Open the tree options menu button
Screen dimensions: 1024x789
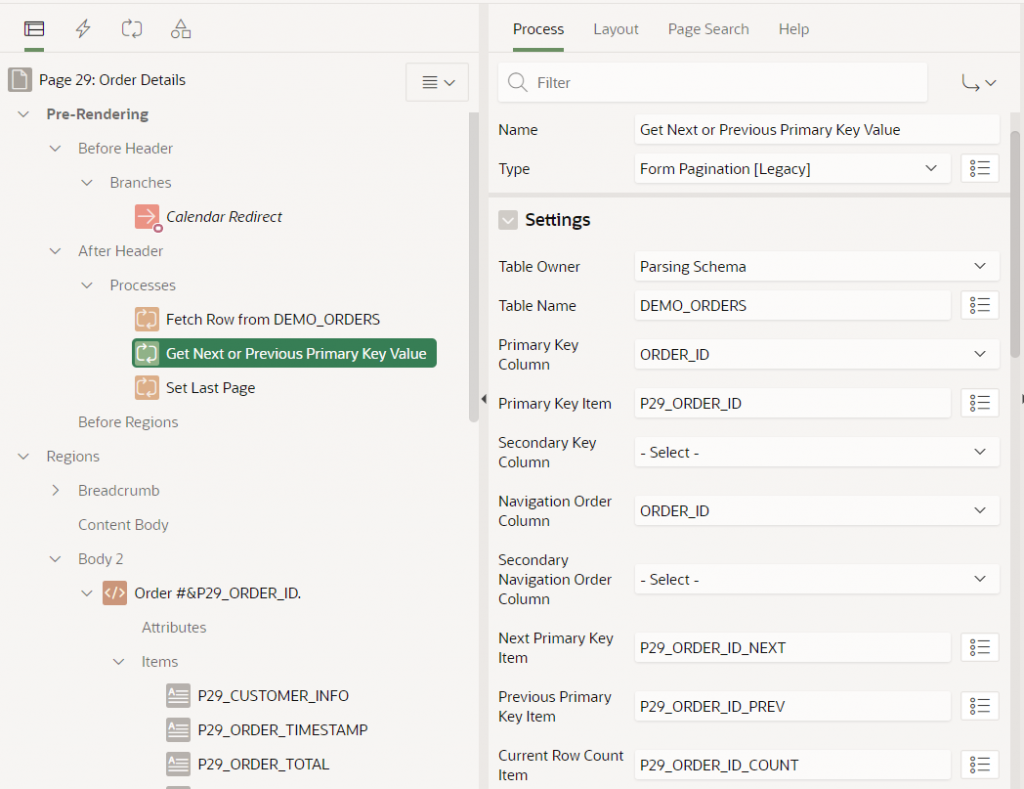pyautogui.click(x=437, y=82)
